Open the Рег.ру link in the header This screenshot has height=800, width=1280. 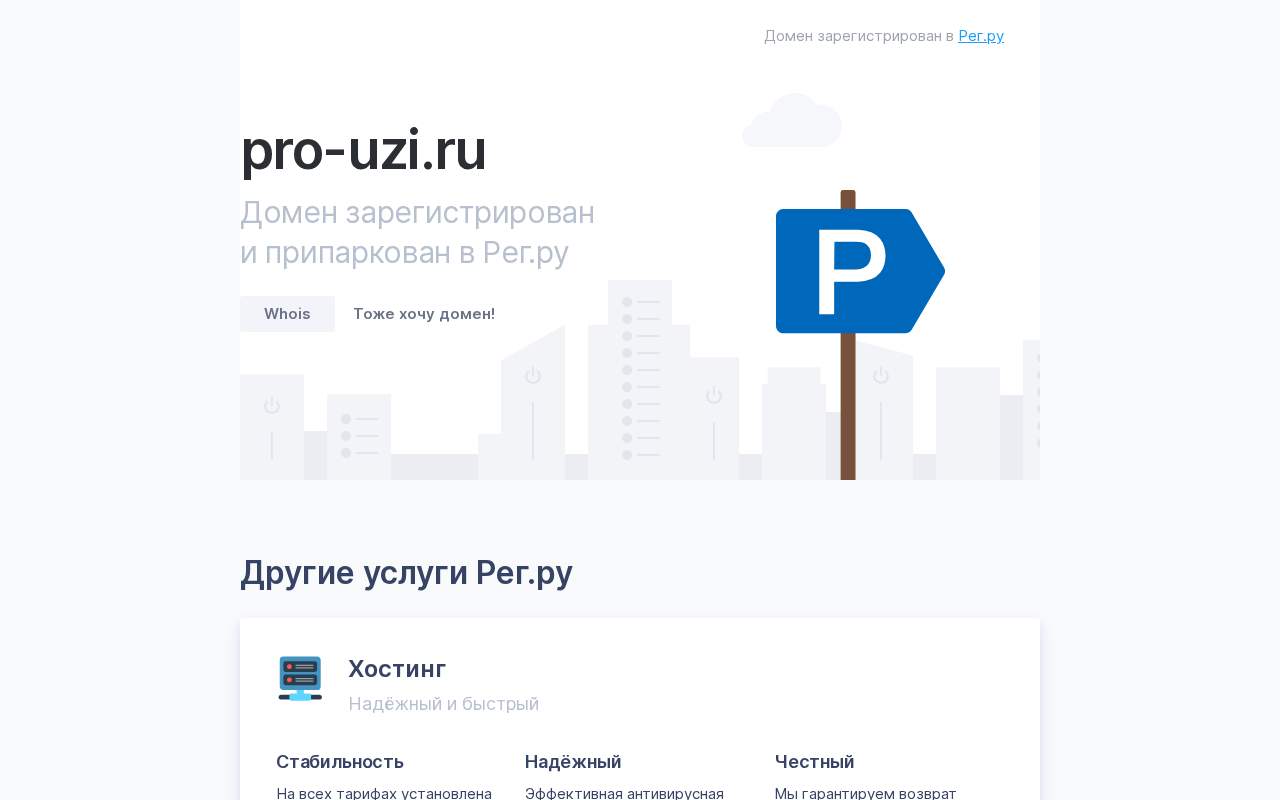[x=981, y=36]
